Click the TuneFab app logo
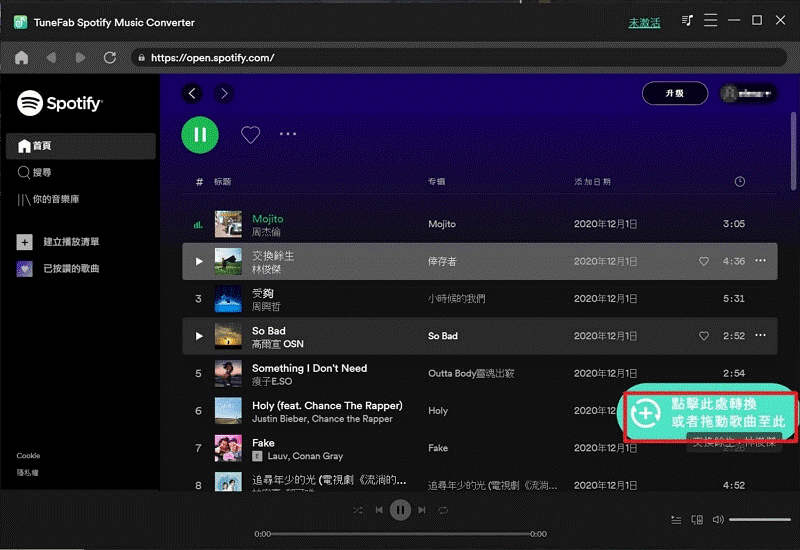 click(20, 22)
